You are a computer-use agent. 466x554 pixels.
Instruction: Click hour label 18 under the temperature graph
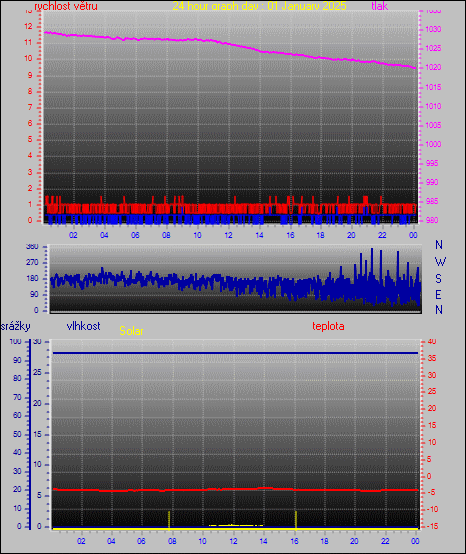coord(324,541)
